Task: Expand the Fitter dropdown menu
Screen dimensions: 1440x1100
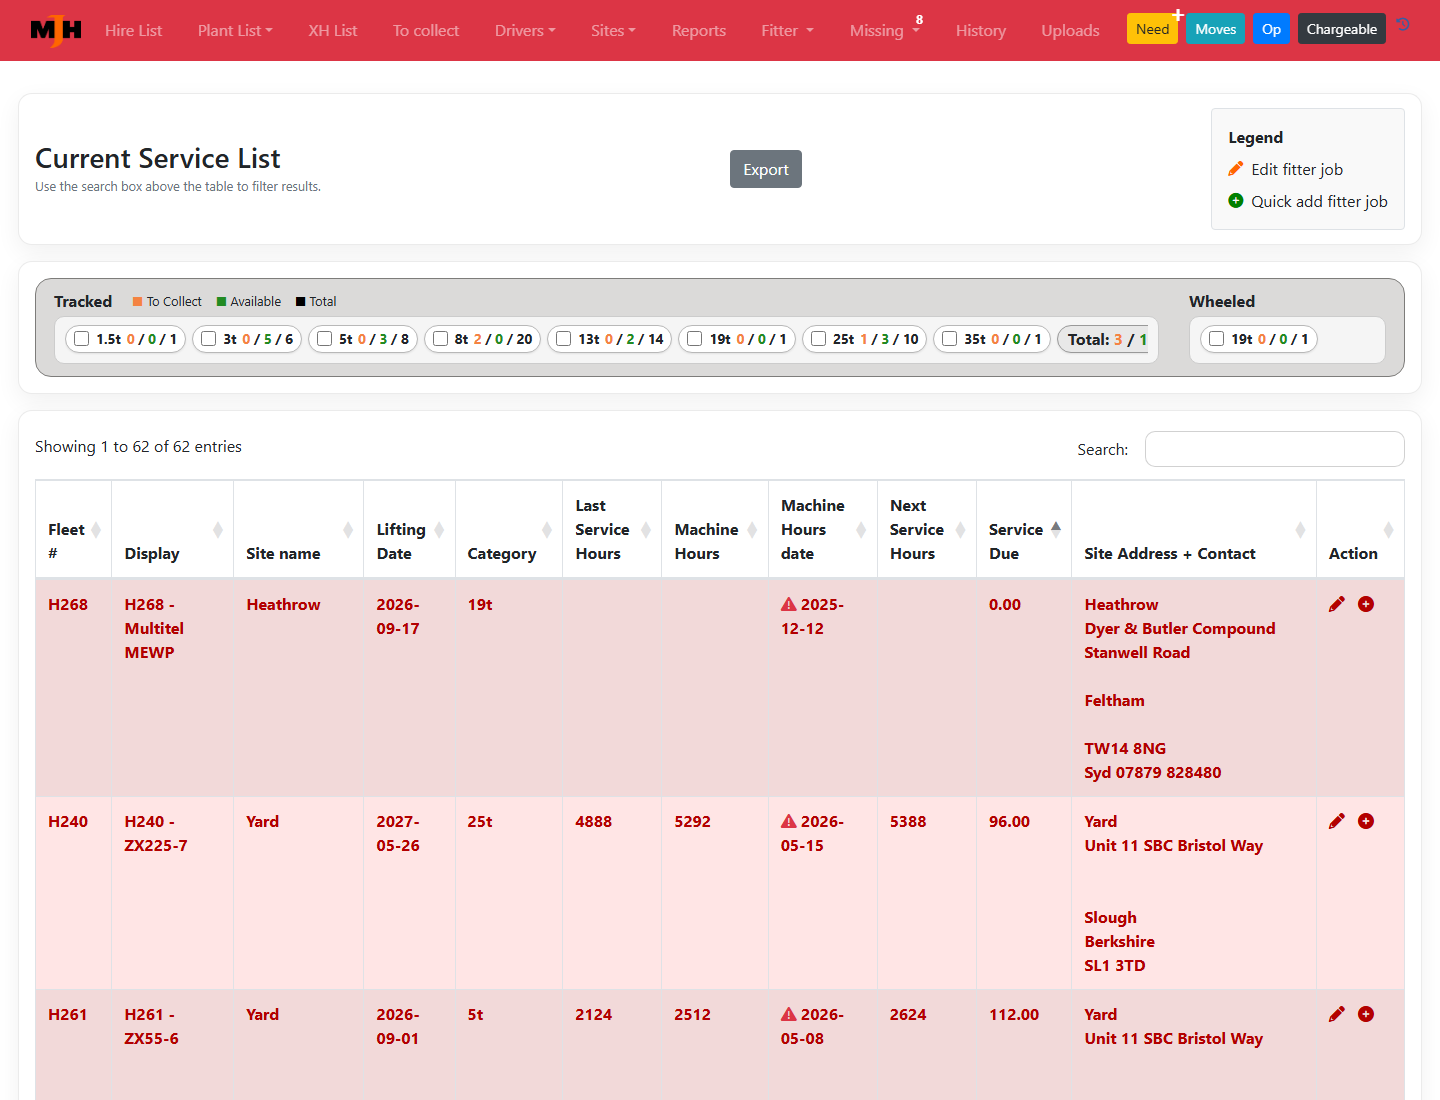Action: (x=787, y=30)
